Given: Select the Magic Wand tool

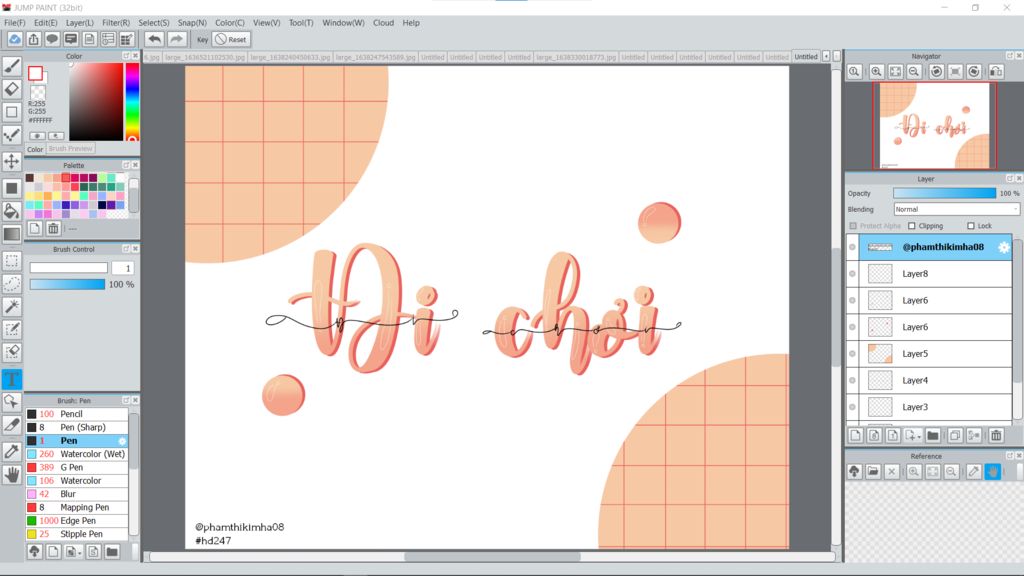Looking at the screenshot, I should point(12,306).
